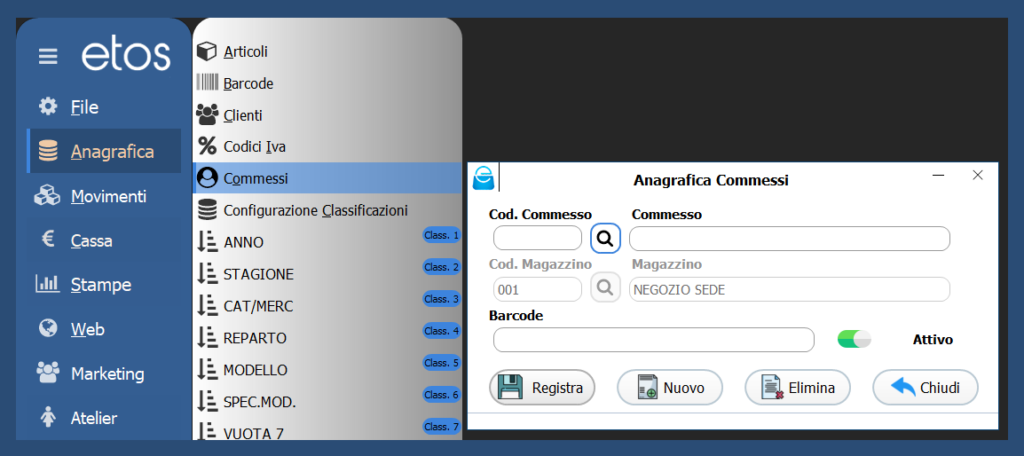Select the CAT/MERC classification entry
The width and height of the screenshot is (1024, 456).
327,306
